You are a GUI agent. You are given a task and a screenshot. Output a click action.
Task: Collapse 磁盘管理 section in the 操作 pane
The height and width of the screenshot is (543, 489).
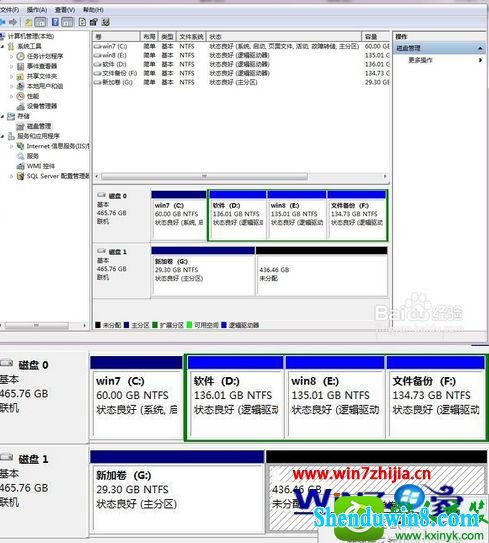pyautogui.click(x=480, y=48)
